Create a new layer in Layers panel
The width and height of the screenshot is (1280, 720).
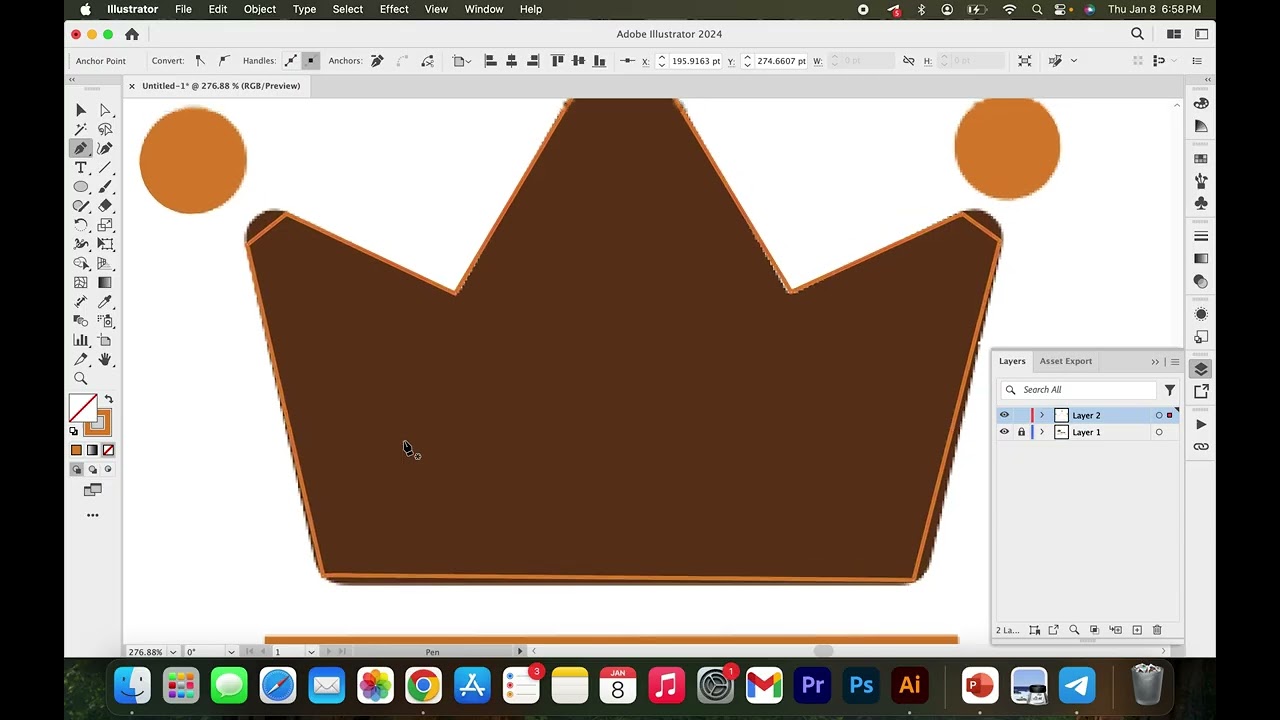[1137, 630]
